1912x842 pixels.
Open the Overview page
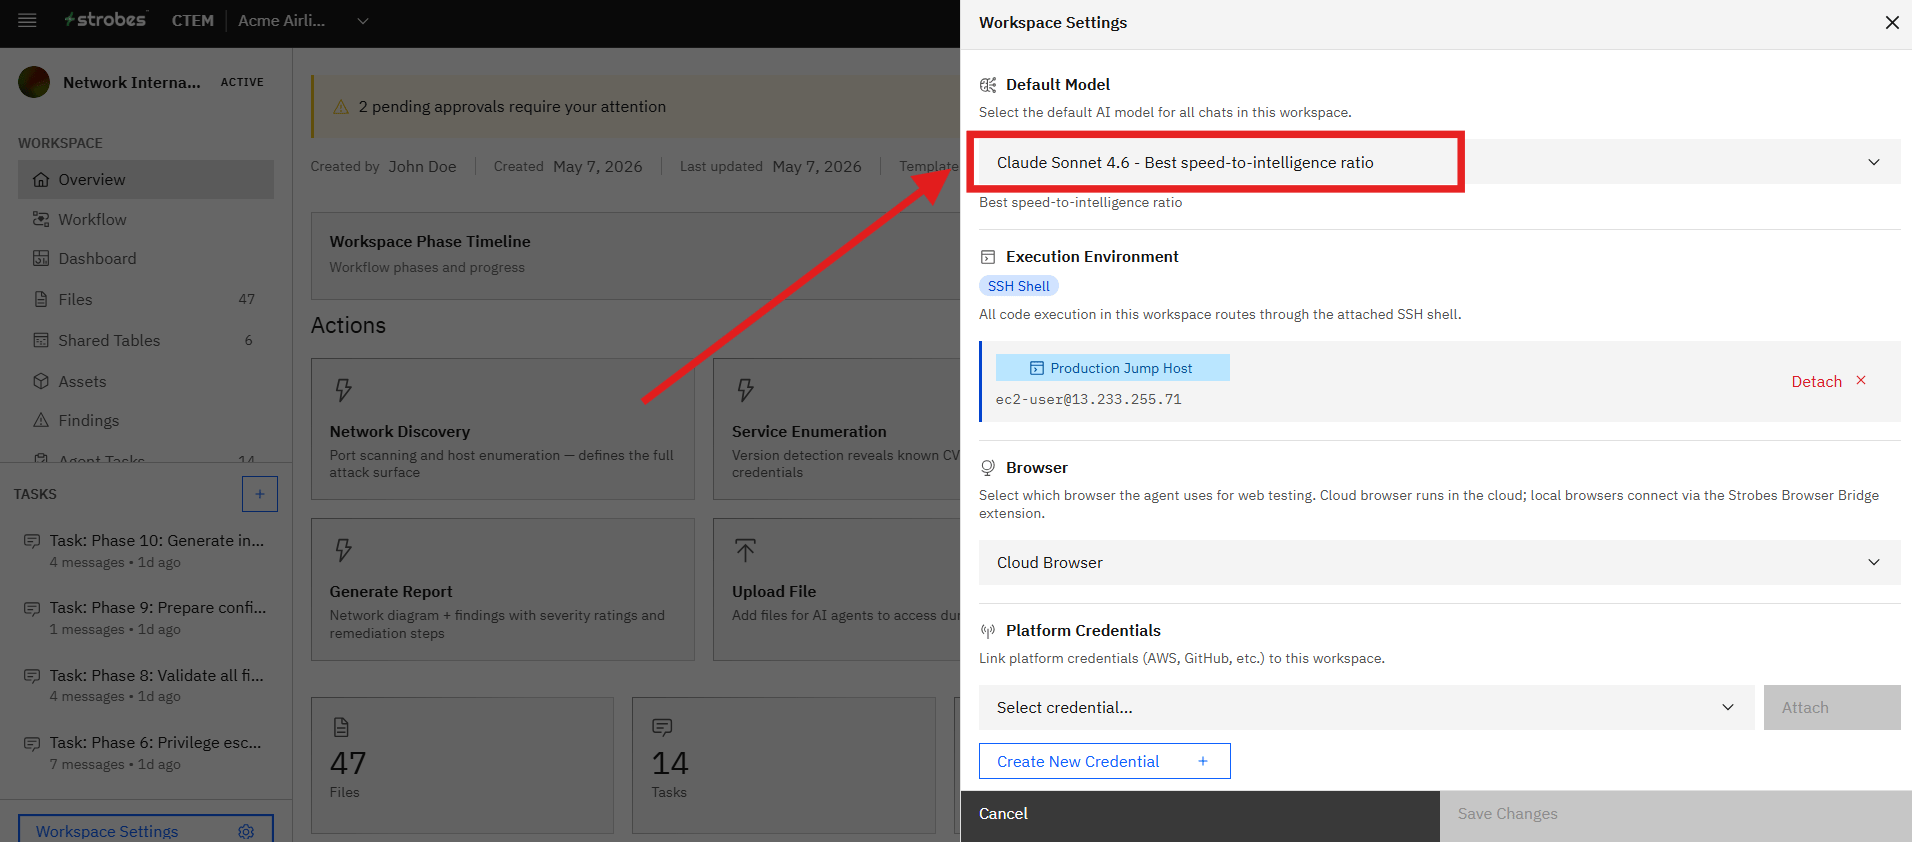click(x=146, y=180)
